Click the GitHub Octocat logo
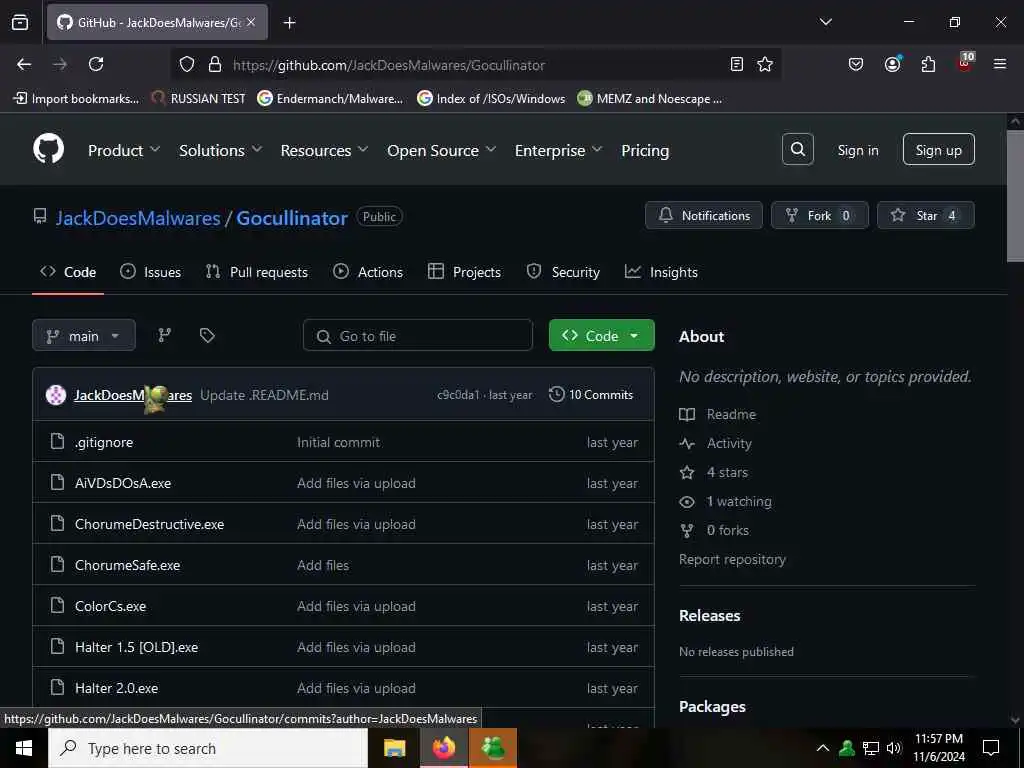This screenshot has height=768, width=1024. (49, 149)
